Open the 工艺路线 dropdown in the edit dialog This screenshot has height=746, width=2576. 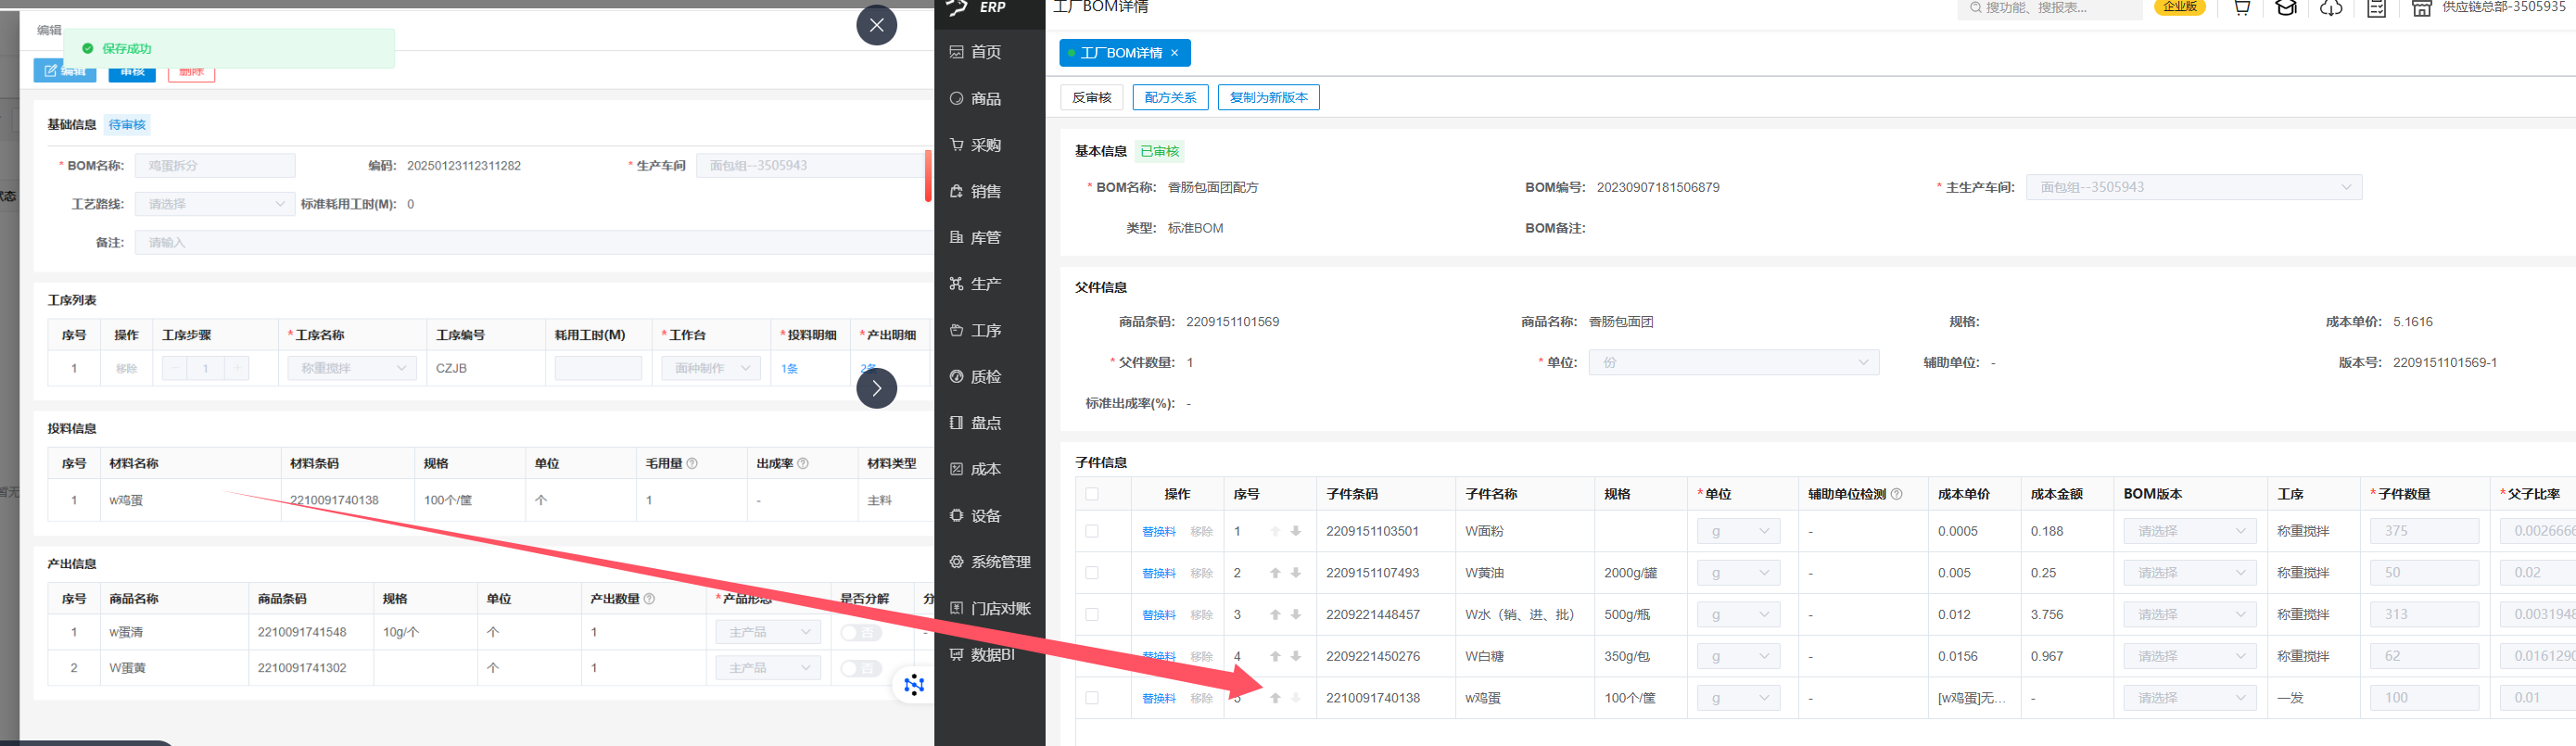(215, 204)
